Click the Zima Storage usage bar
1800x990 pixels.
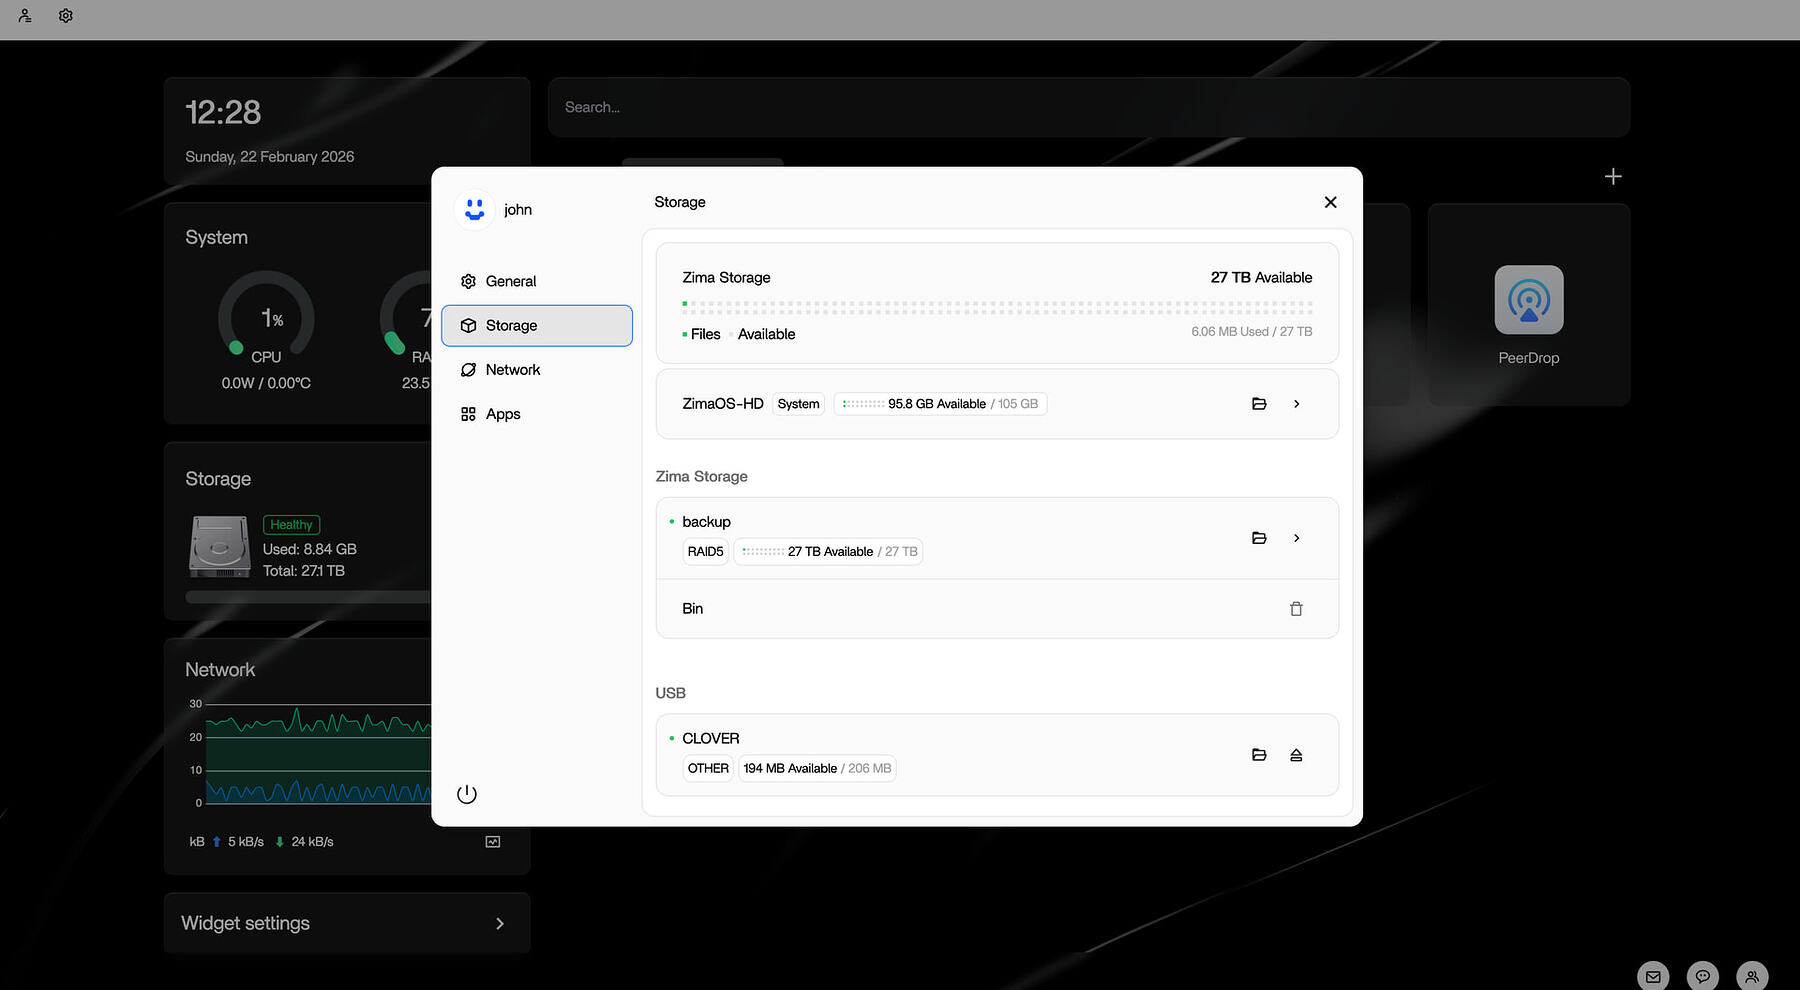pos(996,307)
